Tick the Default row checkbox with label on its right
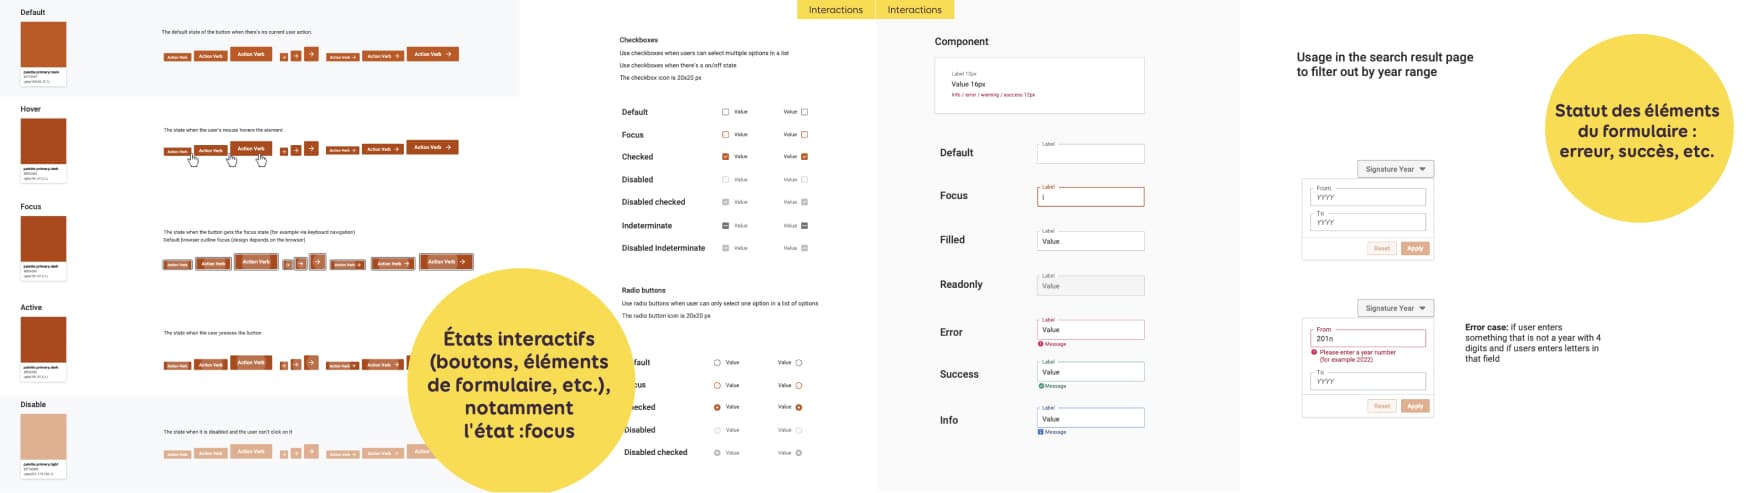This screenshot has height=493, width=1751. point(726,112)
